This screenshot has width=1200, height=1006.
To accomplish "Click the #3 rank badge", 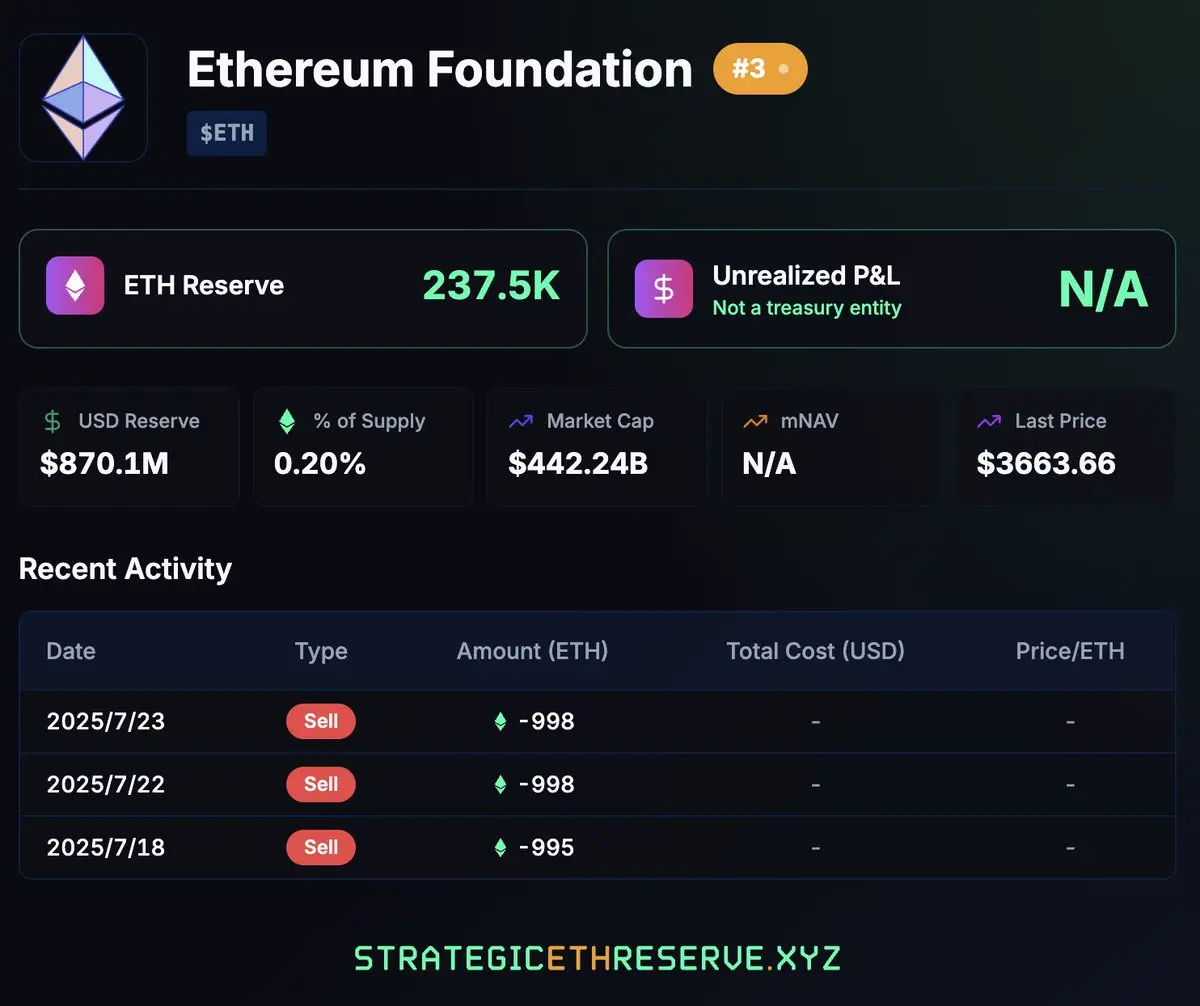I will [760, 69].
